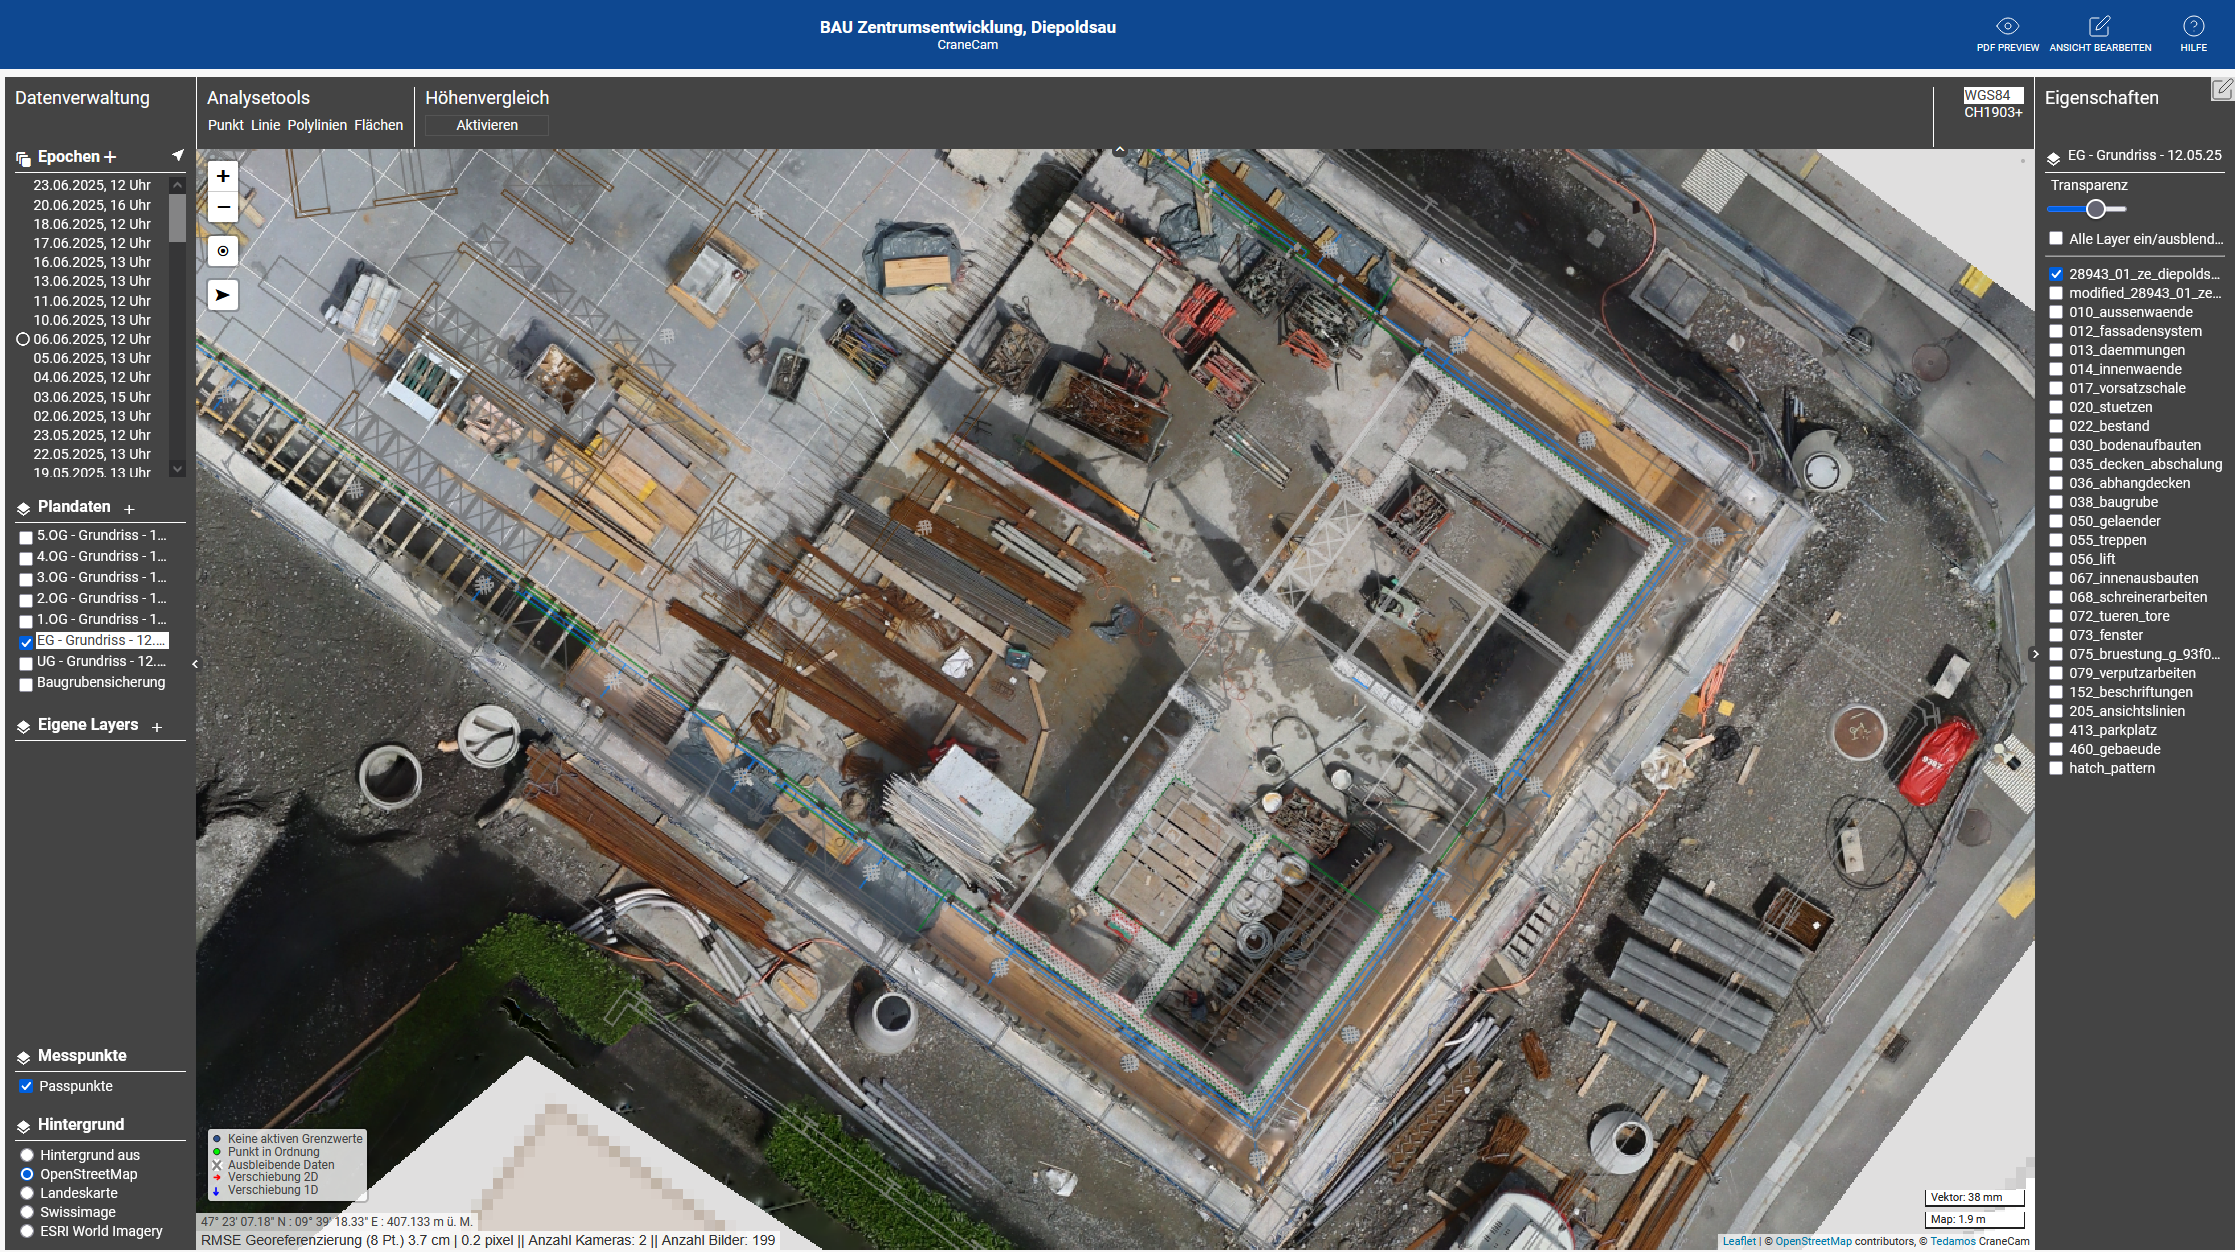2235x1252 pixels.
Task: Select Swissimage background radio button
Action: coord(27,1212)
